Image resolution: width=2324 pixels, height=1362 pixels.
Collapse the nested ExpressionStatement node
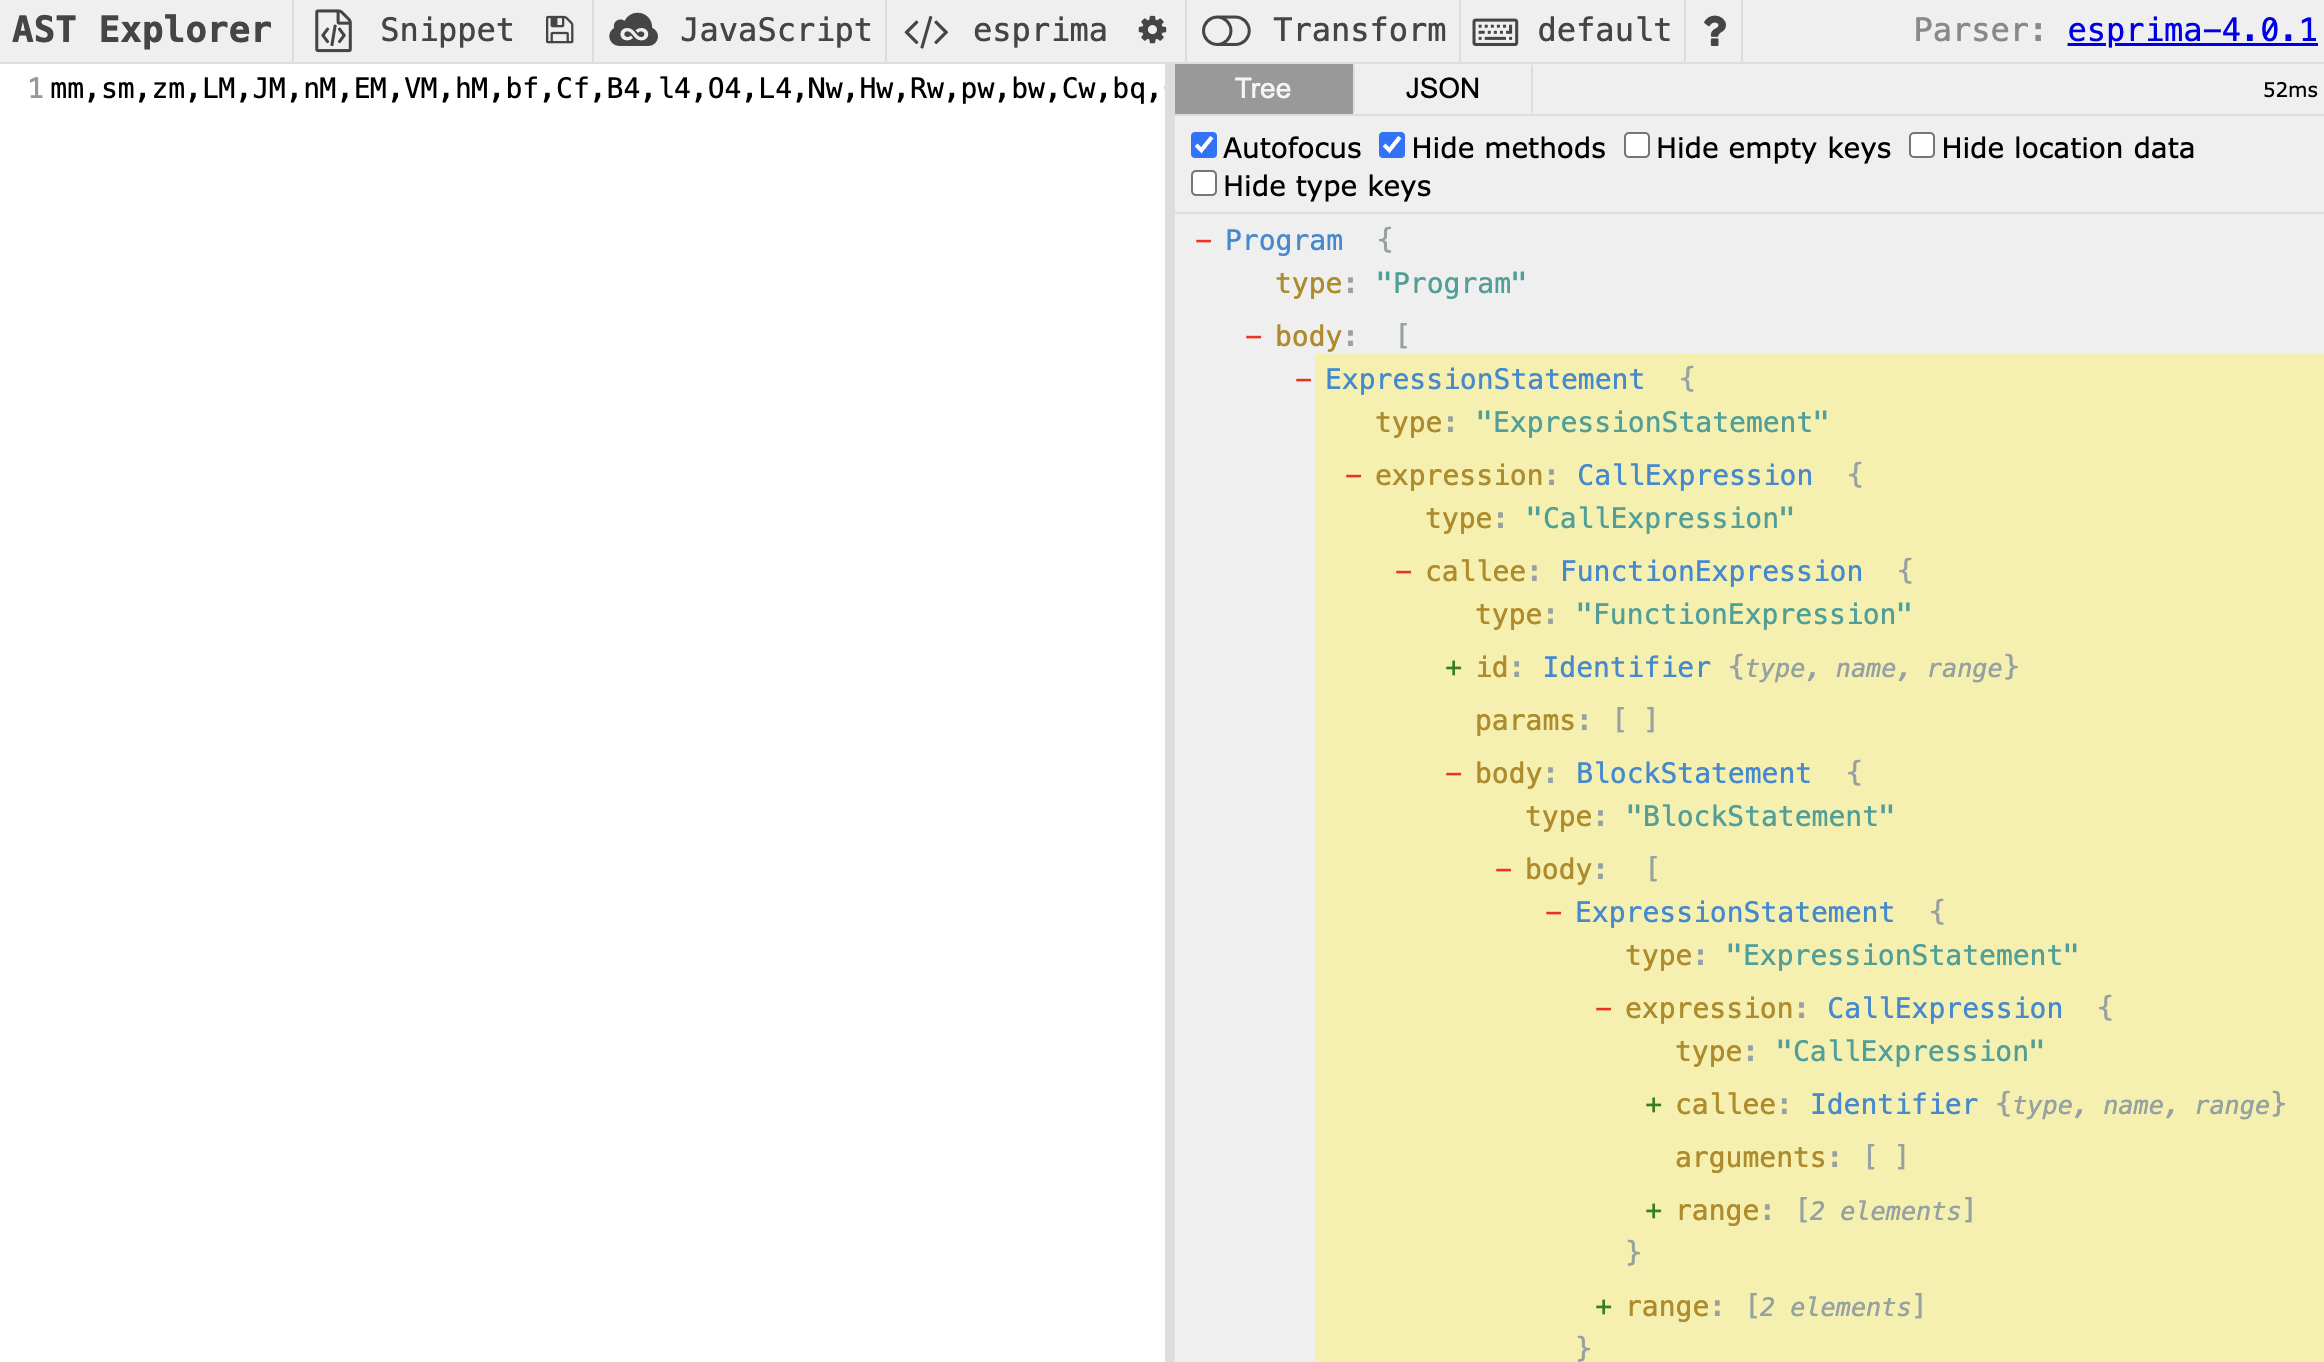(1553, 913)
